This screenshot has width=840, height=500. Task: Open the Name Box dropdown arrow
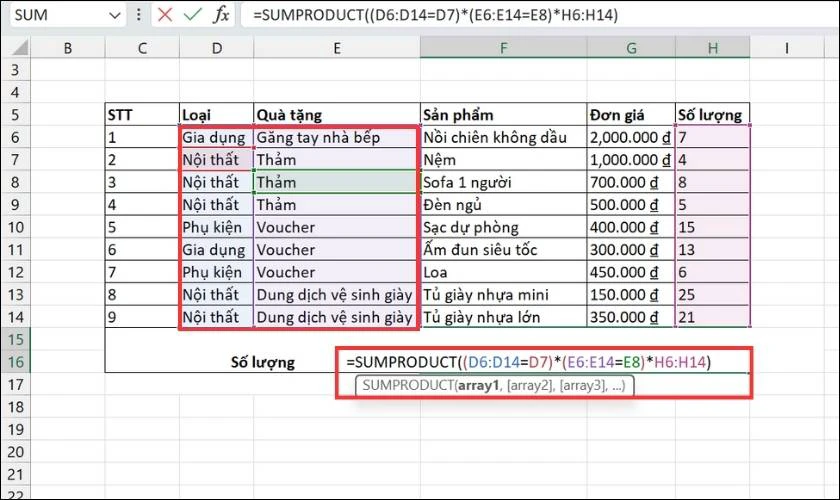[x=115, y=16]
